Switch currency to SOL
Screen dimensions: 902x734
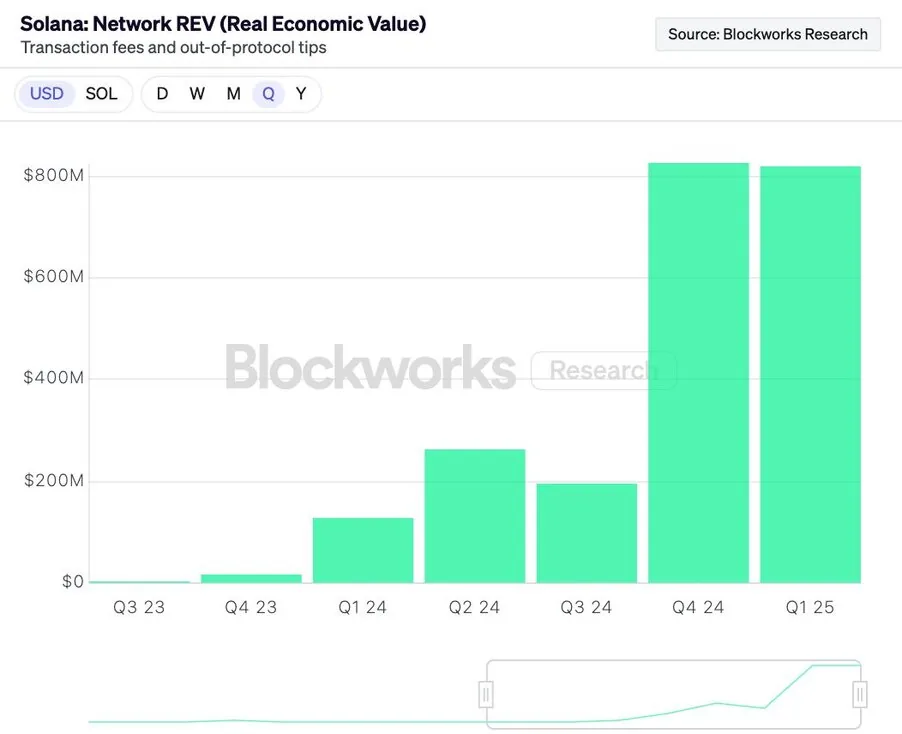pos(101,94)
